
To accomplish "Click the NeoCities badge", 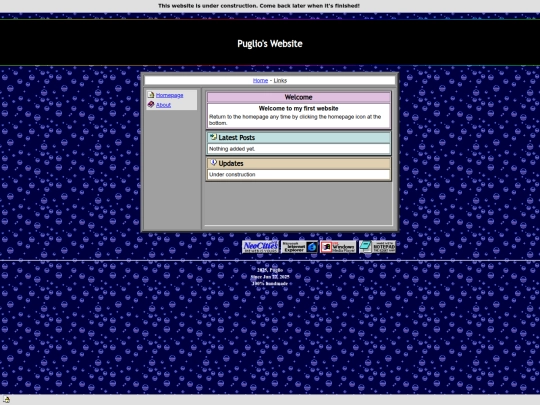I will (260, 247).
